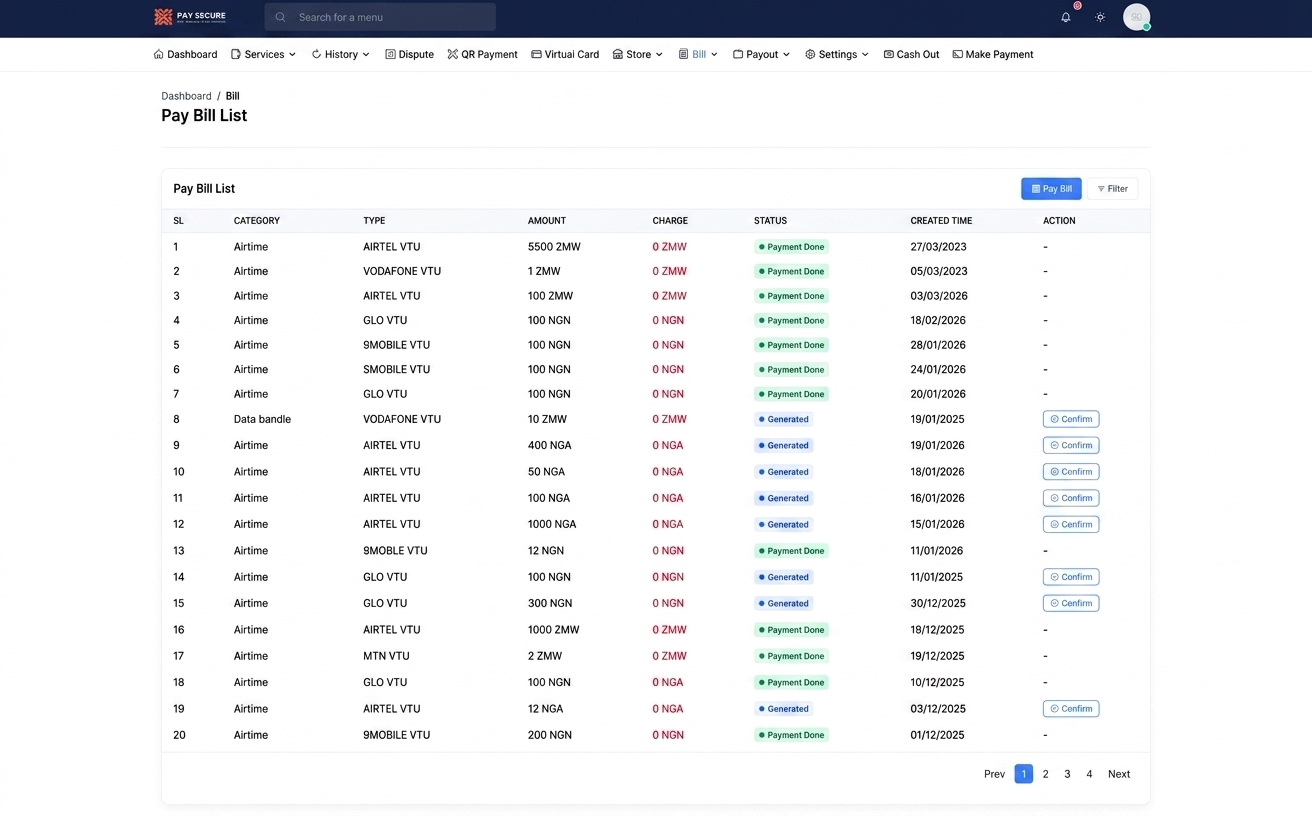Click the Pay Secure logo
This screenshot has height=816, width=1312.
tap(190, 17)
